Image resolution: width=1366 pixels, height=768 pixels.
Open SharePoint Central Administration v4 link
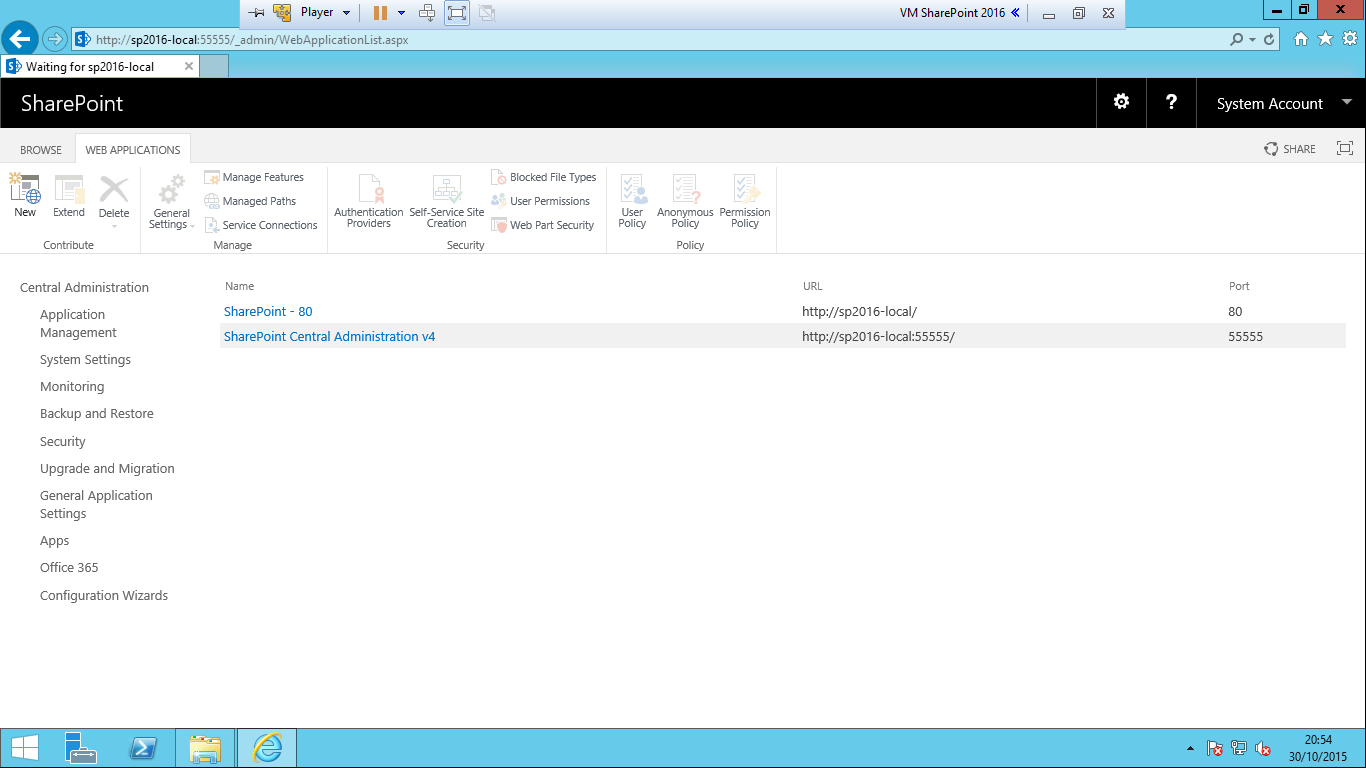(330, 336)
